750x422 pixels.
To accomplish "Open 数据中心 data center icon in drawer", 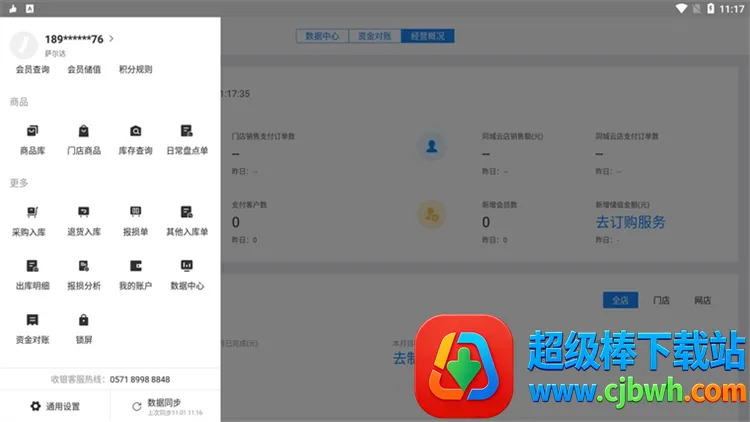I will [187, 266].
